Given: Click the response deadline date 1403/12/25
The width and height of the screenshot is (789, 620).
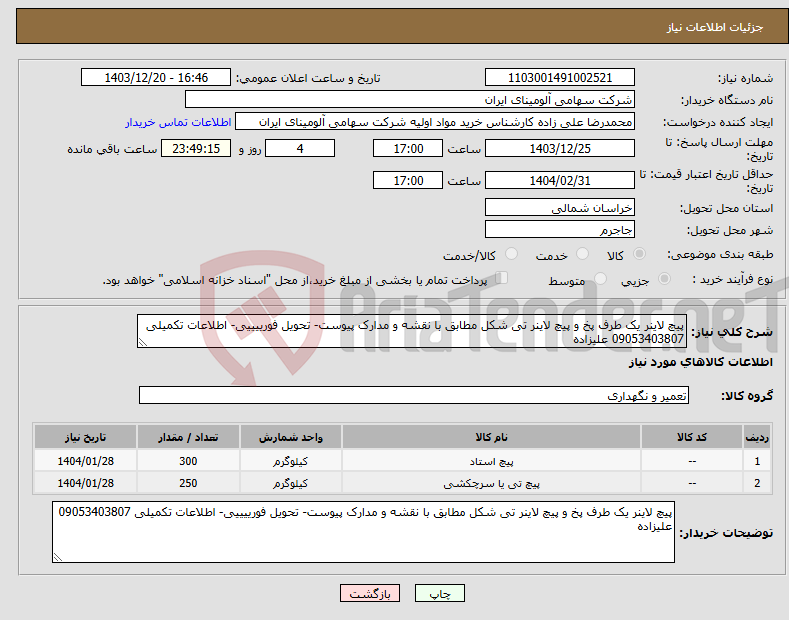Looking at the screenshot, I should (x=560, y=148).
